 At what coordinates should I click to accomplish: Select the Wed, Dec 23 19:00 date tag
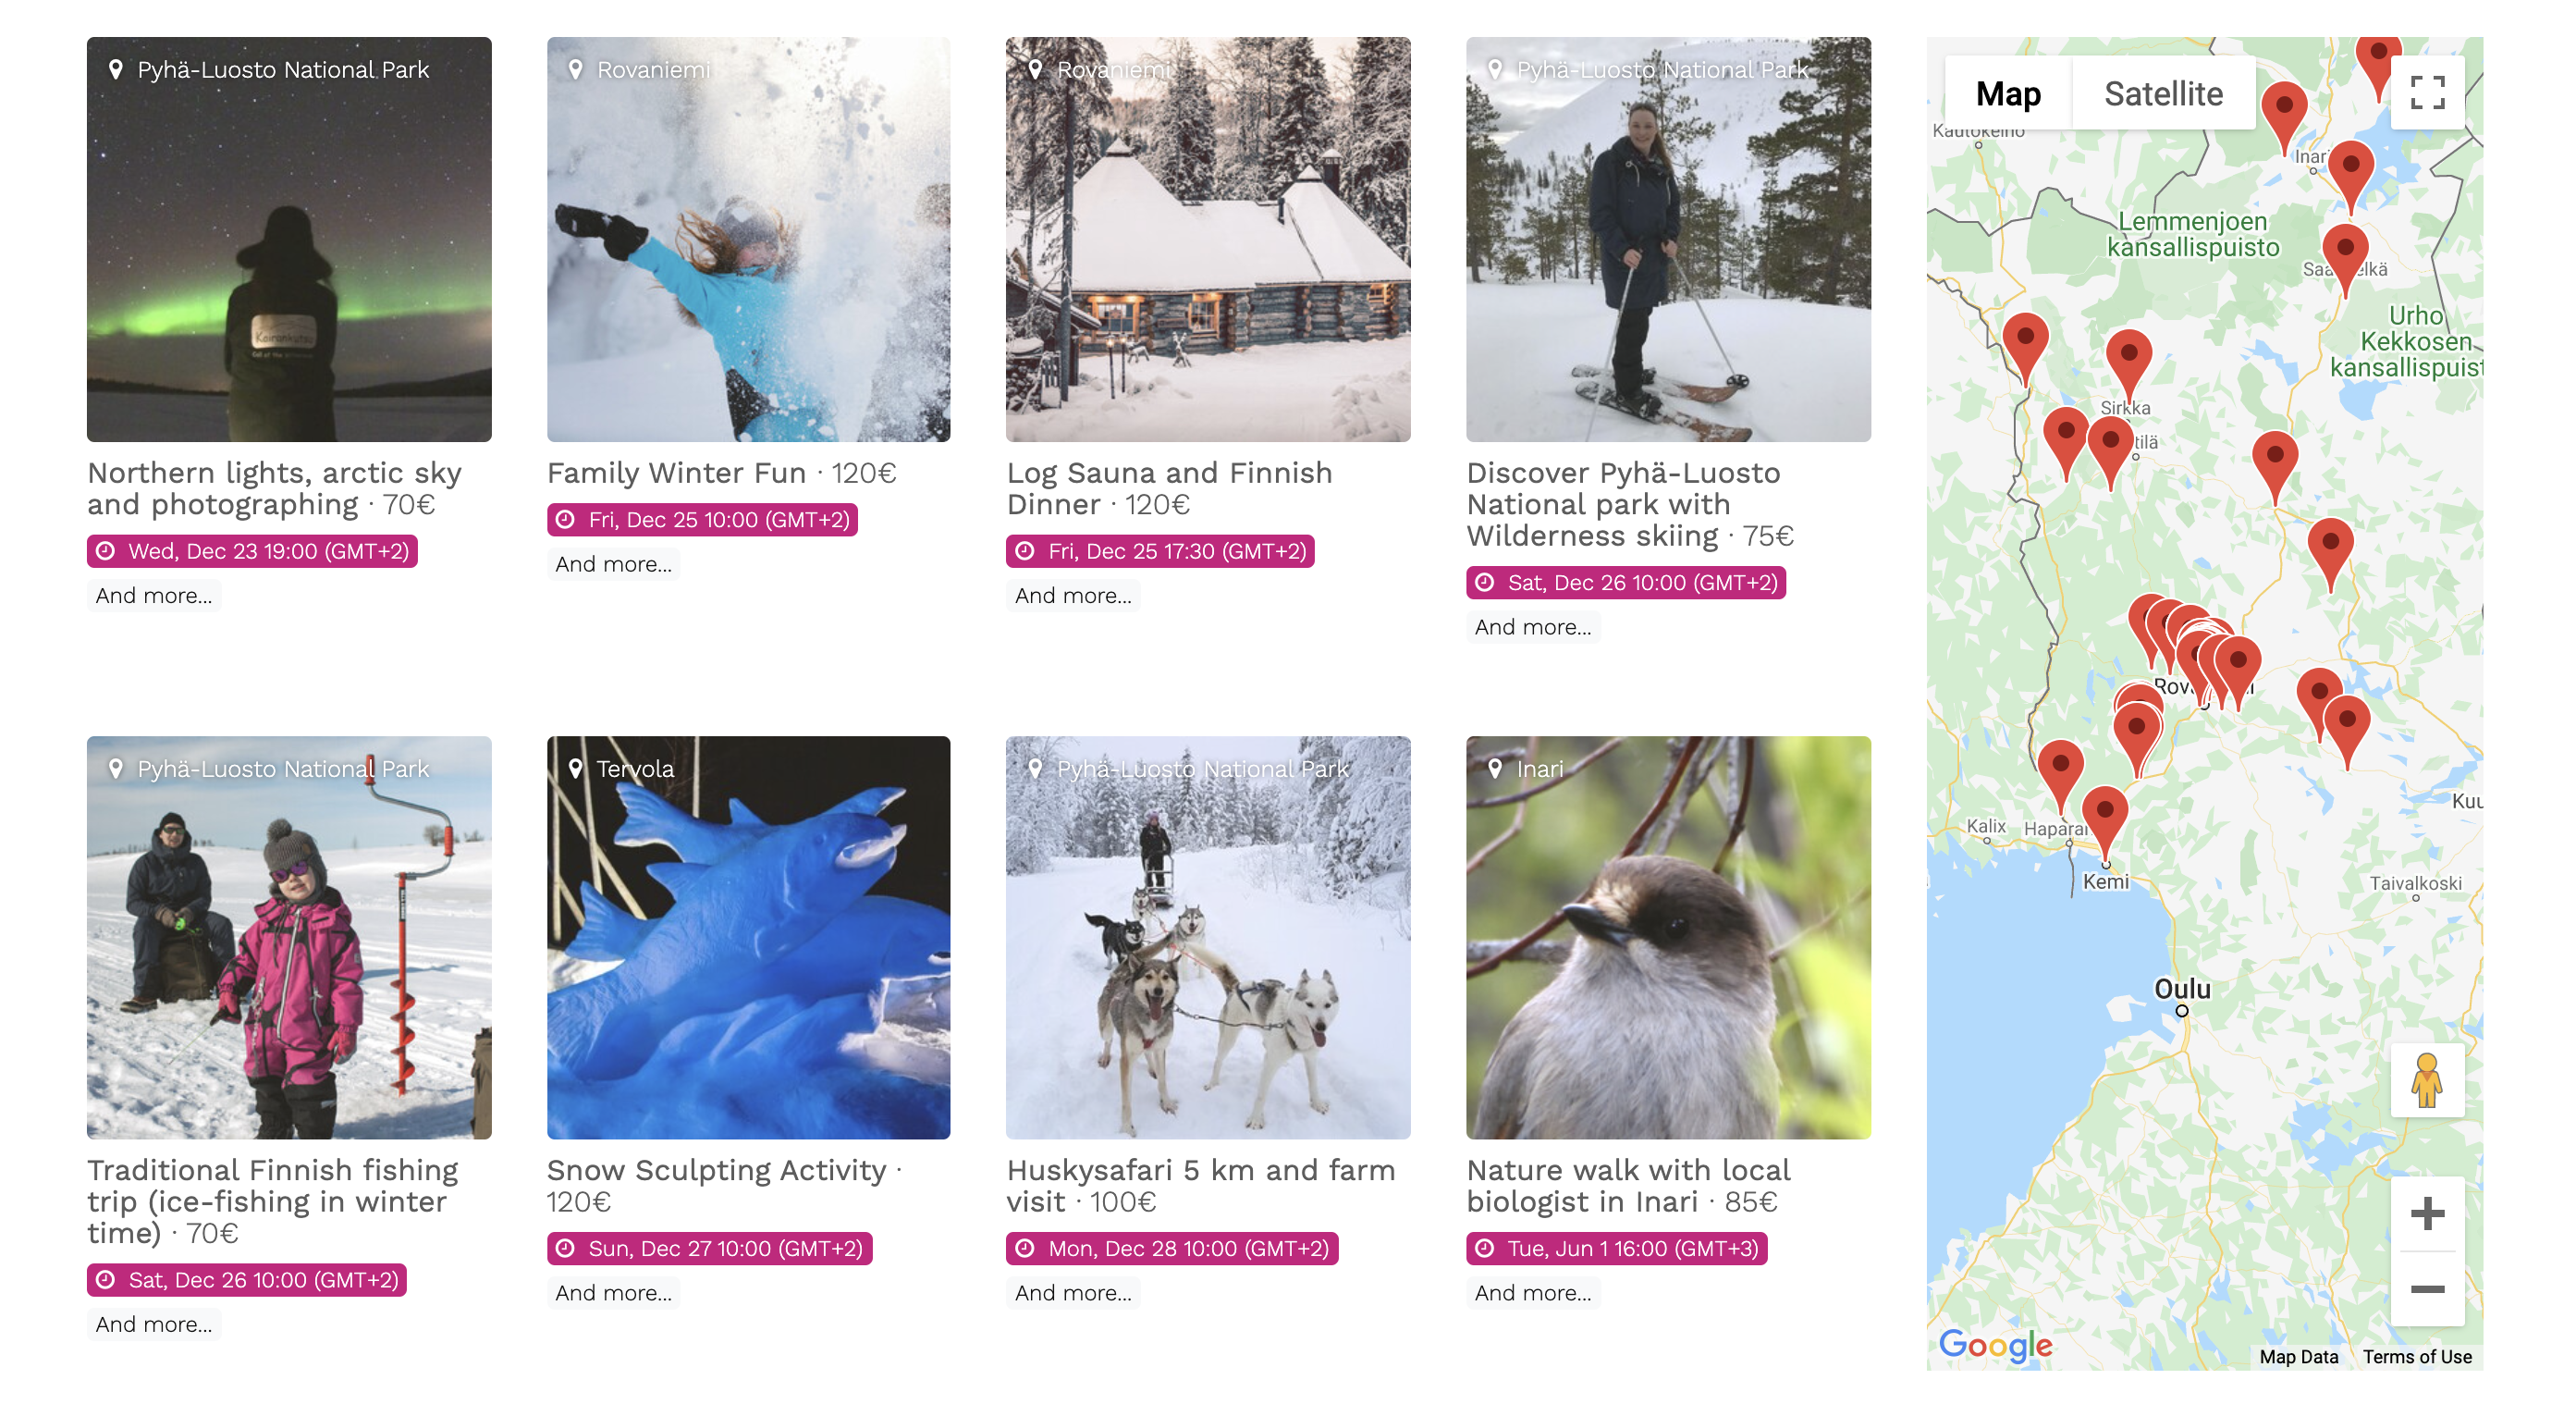[x=252, y=551]
